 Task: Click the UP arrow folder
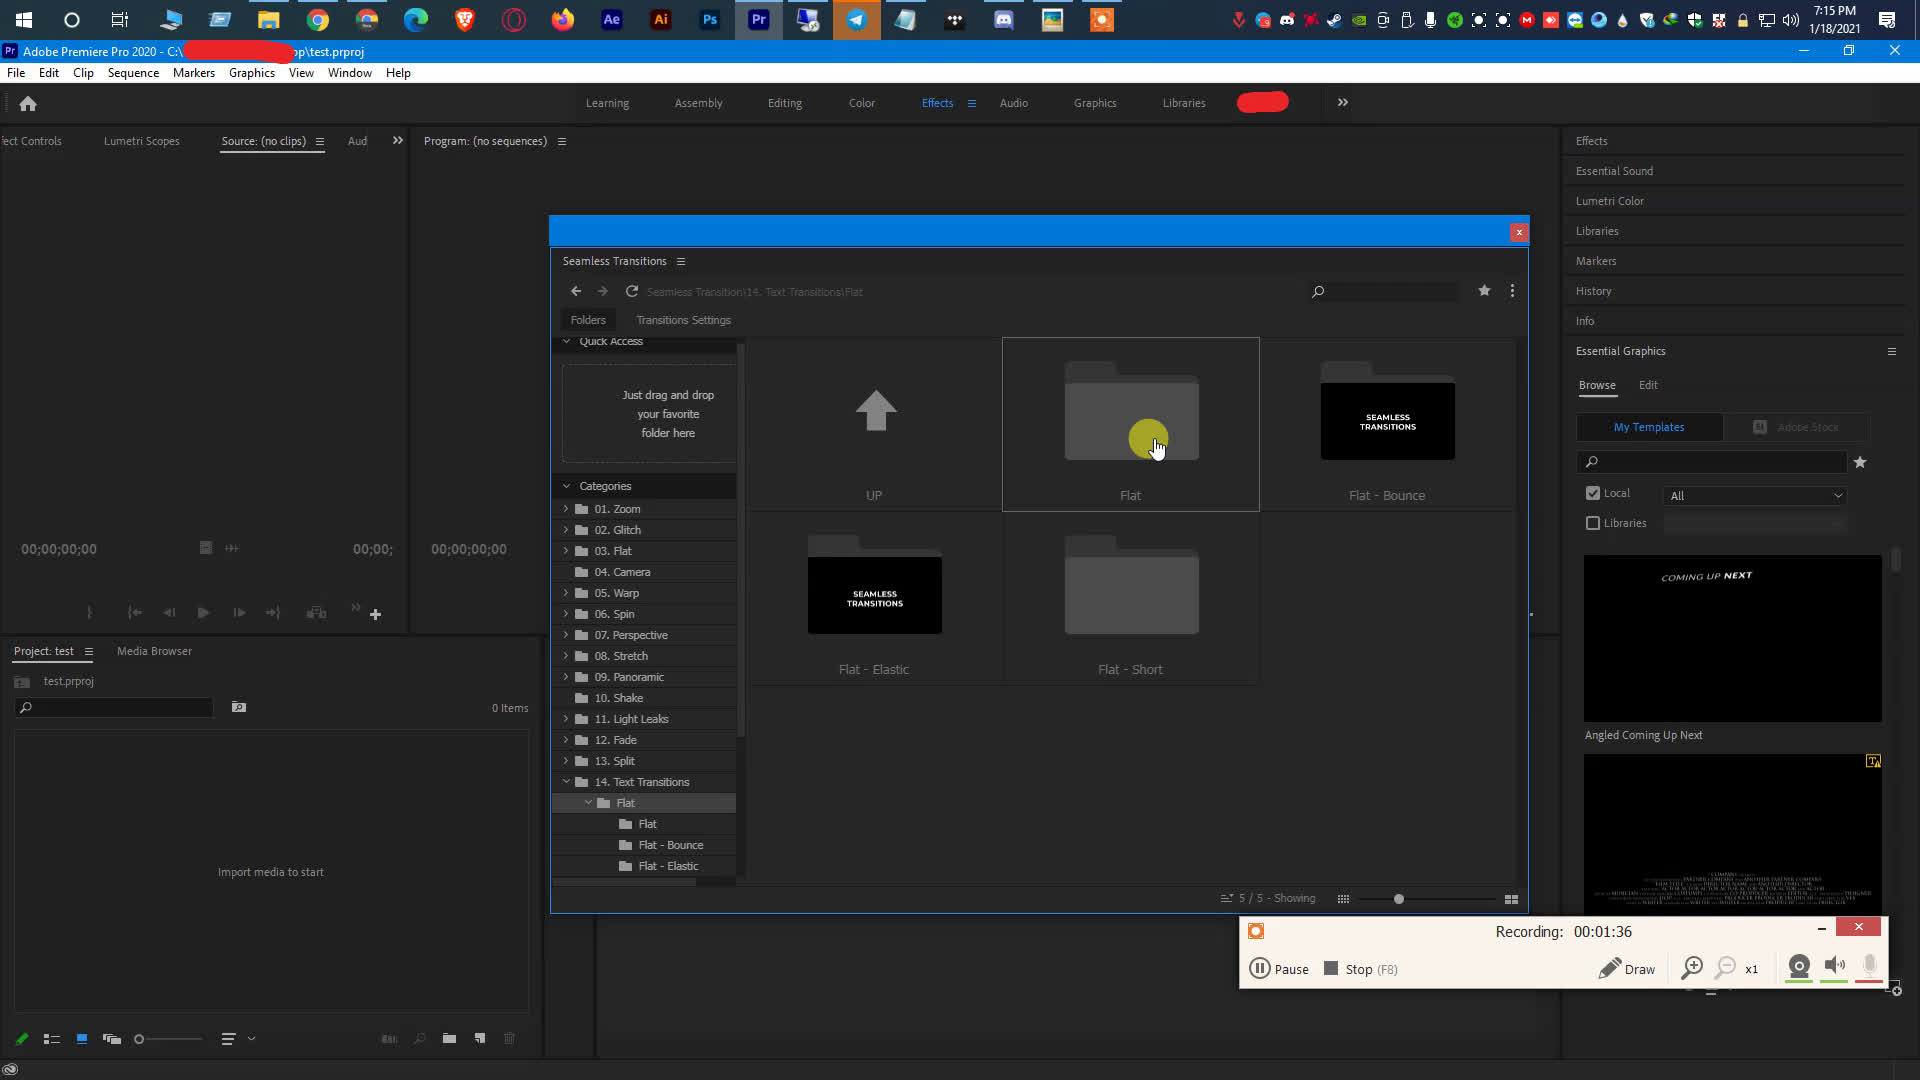pyautogui.click(x=874, y=425)
